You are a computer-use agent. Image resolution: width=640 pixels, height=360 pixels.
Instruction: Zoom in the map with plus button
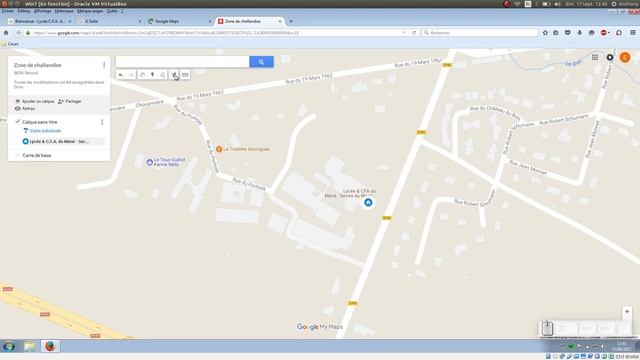point(627,312)
